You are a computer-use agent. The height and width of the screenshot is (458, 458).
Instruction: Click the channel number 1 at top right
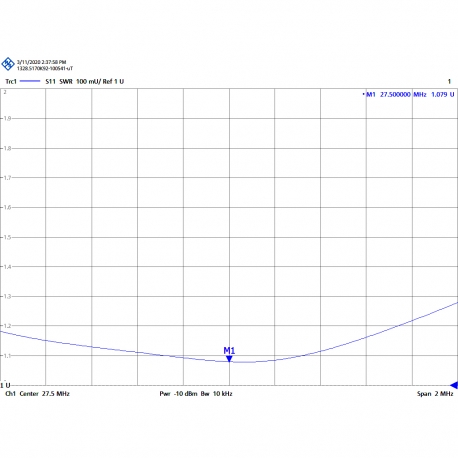pos(449,81)
